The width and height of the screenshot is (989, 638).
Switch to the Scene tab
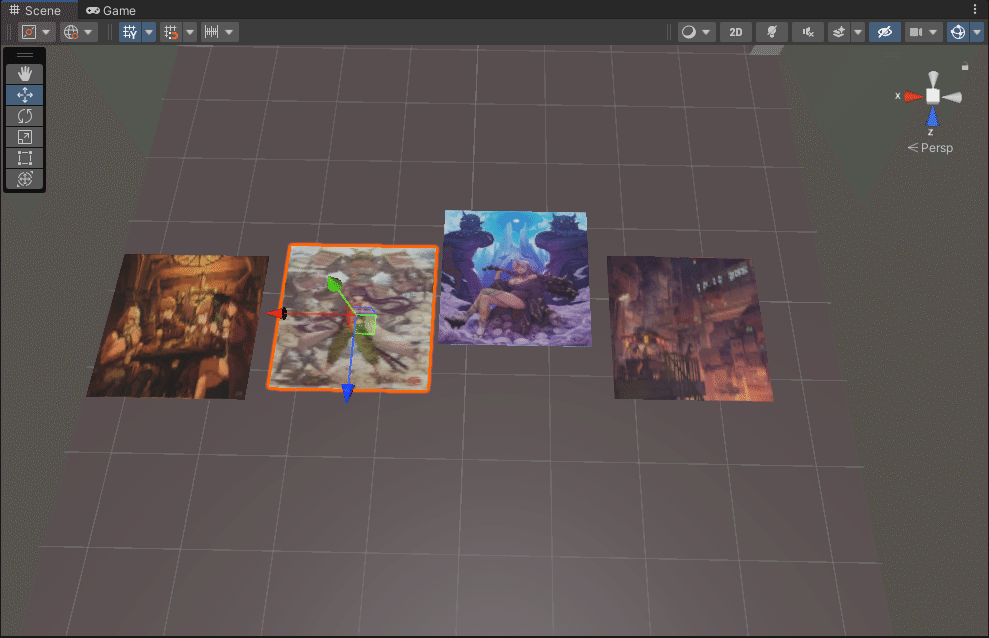(x=35, y=10)
